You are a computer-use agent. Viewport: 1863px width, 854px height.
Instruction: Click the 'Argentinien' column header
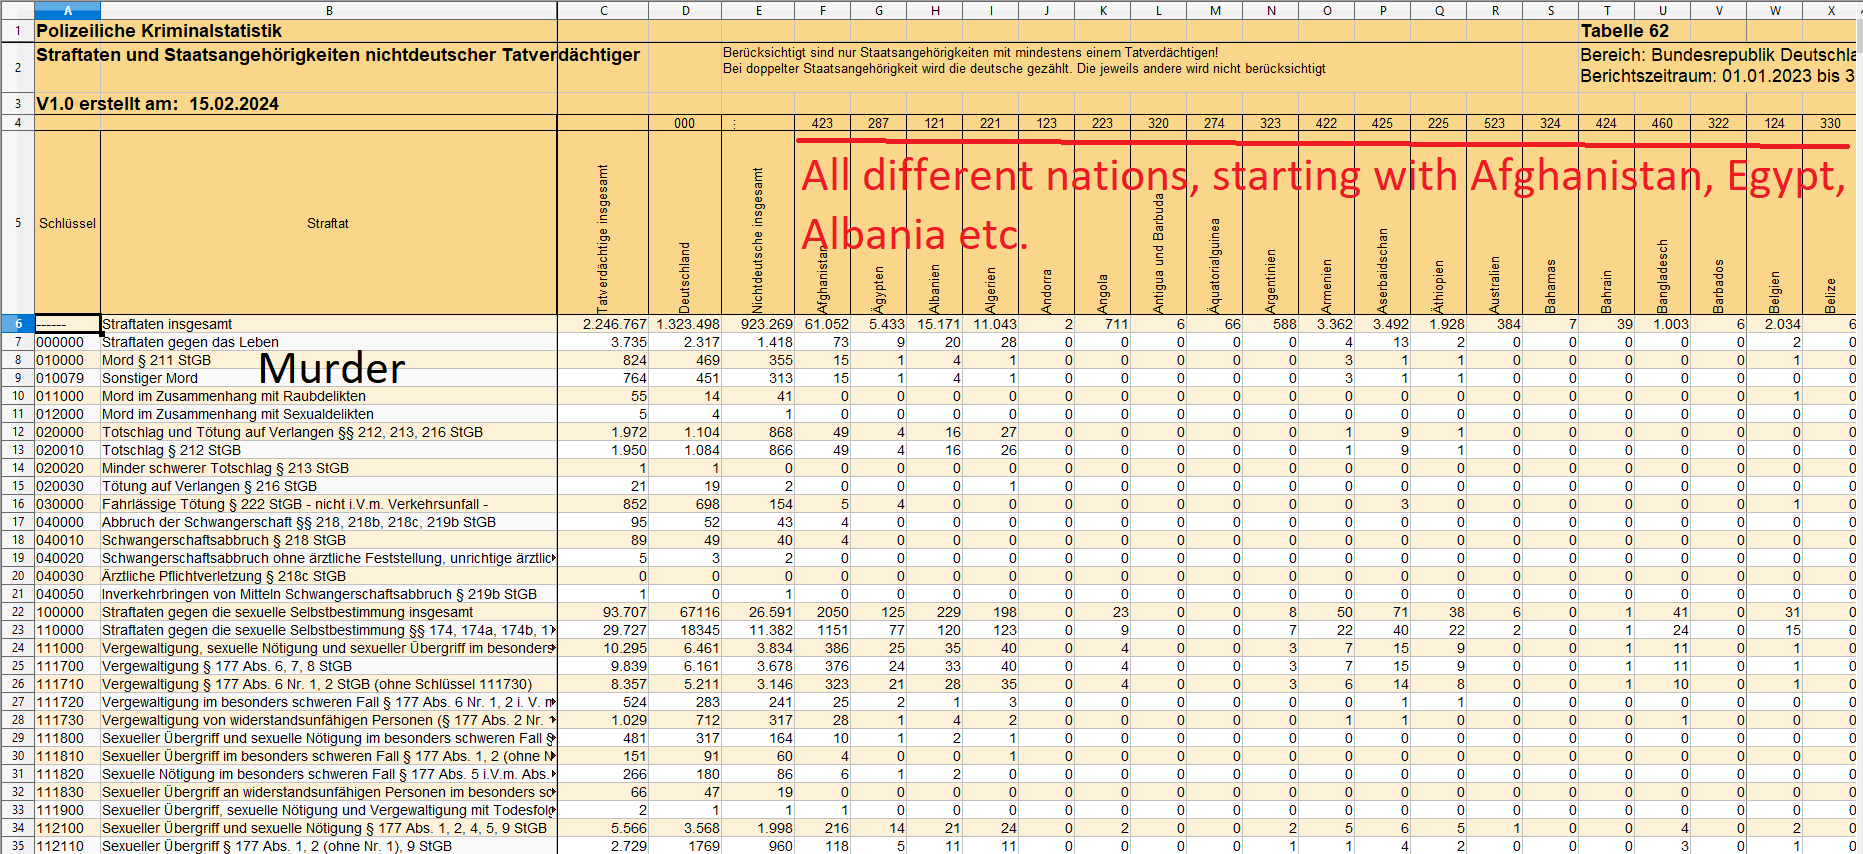click(x=1271, y=281)
